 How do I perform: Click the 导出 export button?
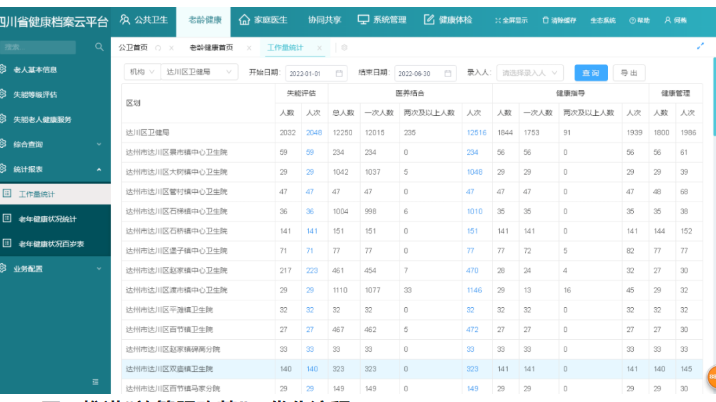(628, 73)
